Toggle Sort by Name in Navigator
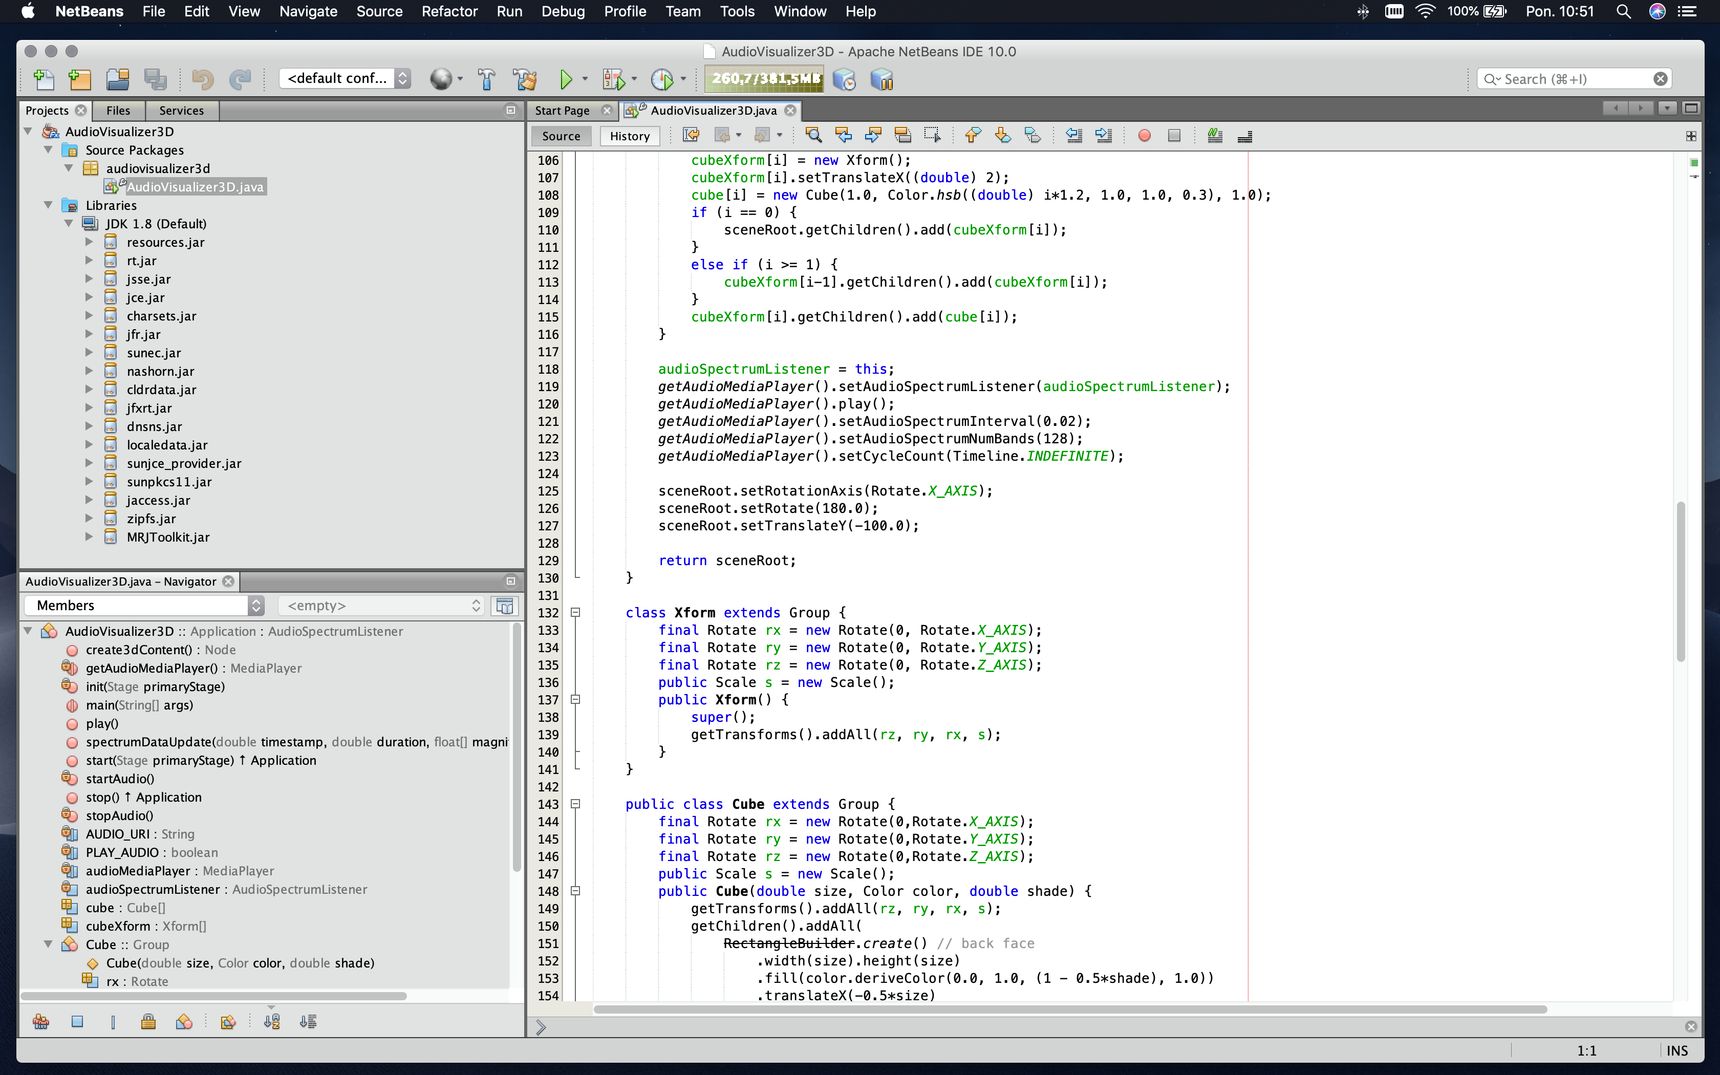Viewport: 1720px width, 1075px height. click(x=272, y=1021)
